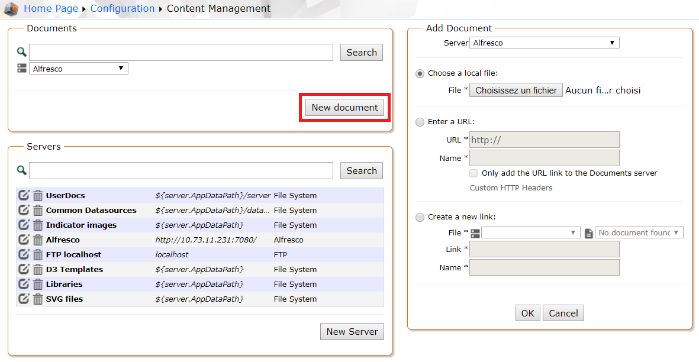Click the Documents search magnifier icon
Screen dimensions: 699x362
pyautogui.click(x=21, y=52)
